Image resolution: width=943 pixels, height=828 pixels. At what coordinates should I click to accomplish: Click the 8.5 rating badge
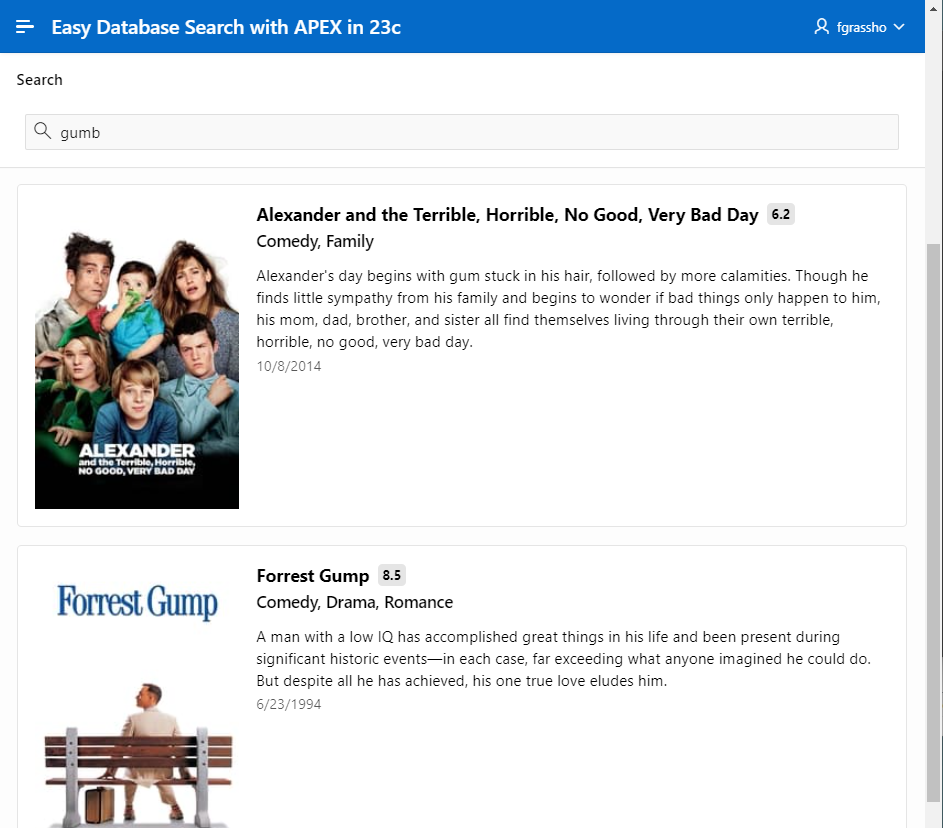392,575
